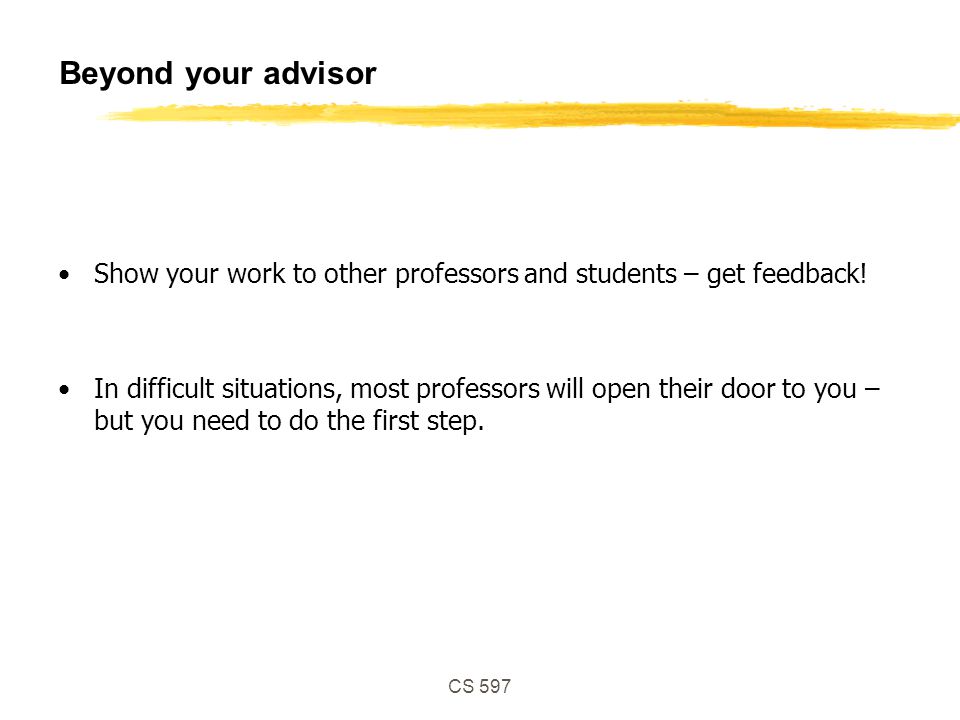Click "professors" in the first bullet line
The height and width of the screenshot is (720, 960).
point(457,274)
